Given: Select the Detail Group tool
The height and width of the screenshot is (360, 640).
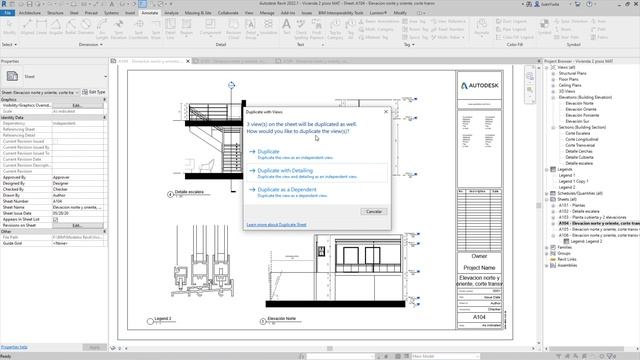Looking at the screenshot, I should pos(251,29).
